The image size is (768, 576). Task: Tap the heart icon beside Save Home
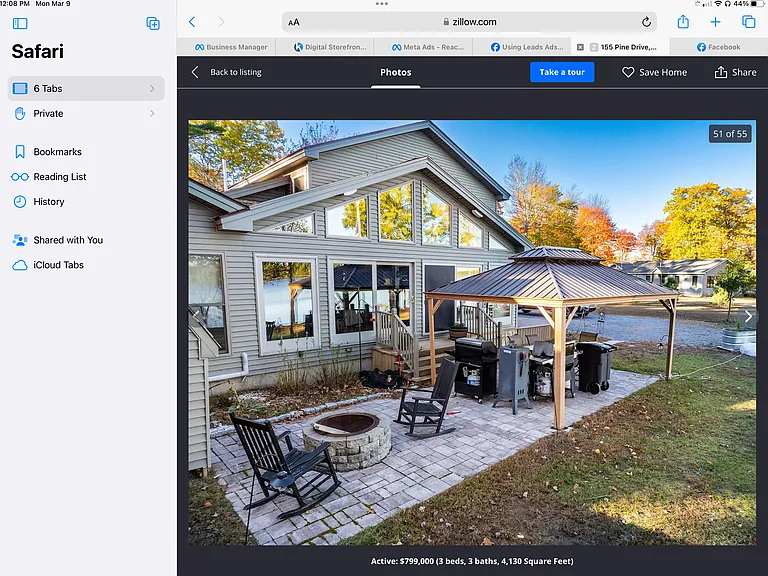pyautogui.click(x=628, y=72)
